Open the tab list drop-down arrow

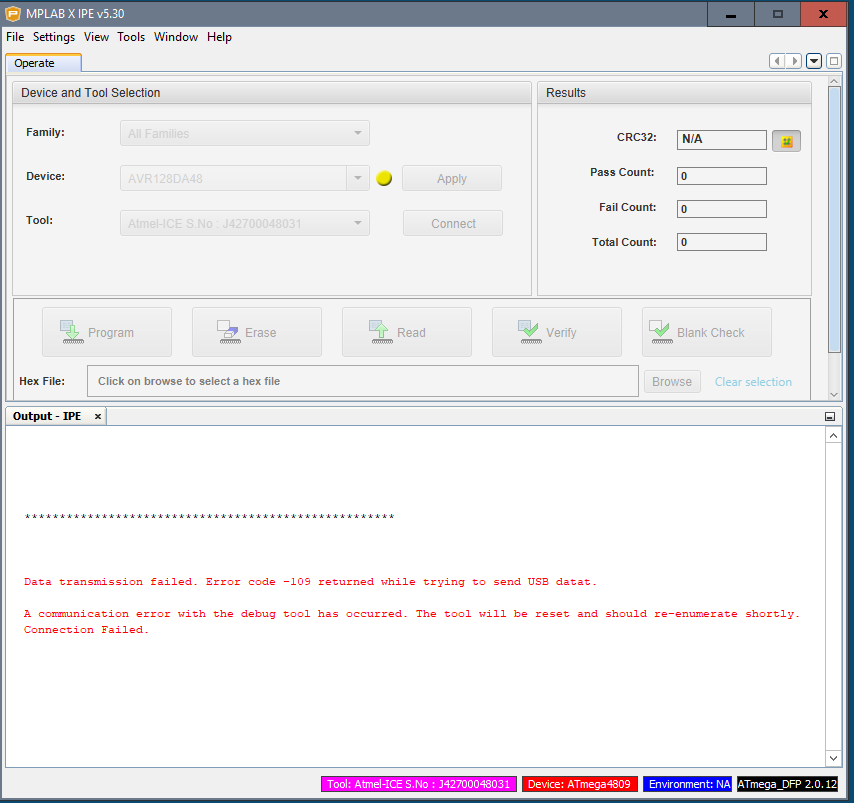point(814,61)
